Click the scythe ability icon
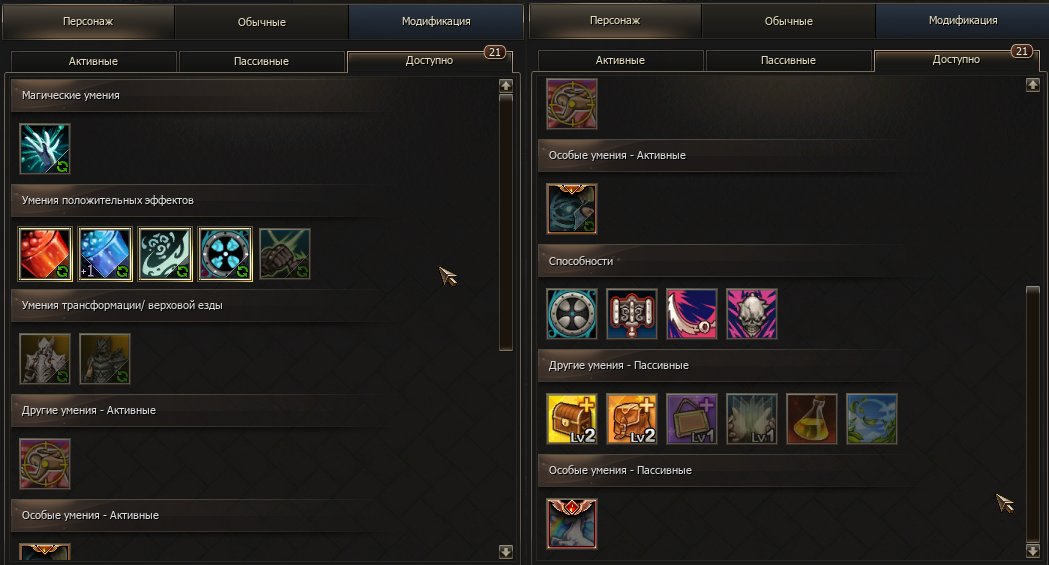This screenshot has height=565, width=1049. 692,314
